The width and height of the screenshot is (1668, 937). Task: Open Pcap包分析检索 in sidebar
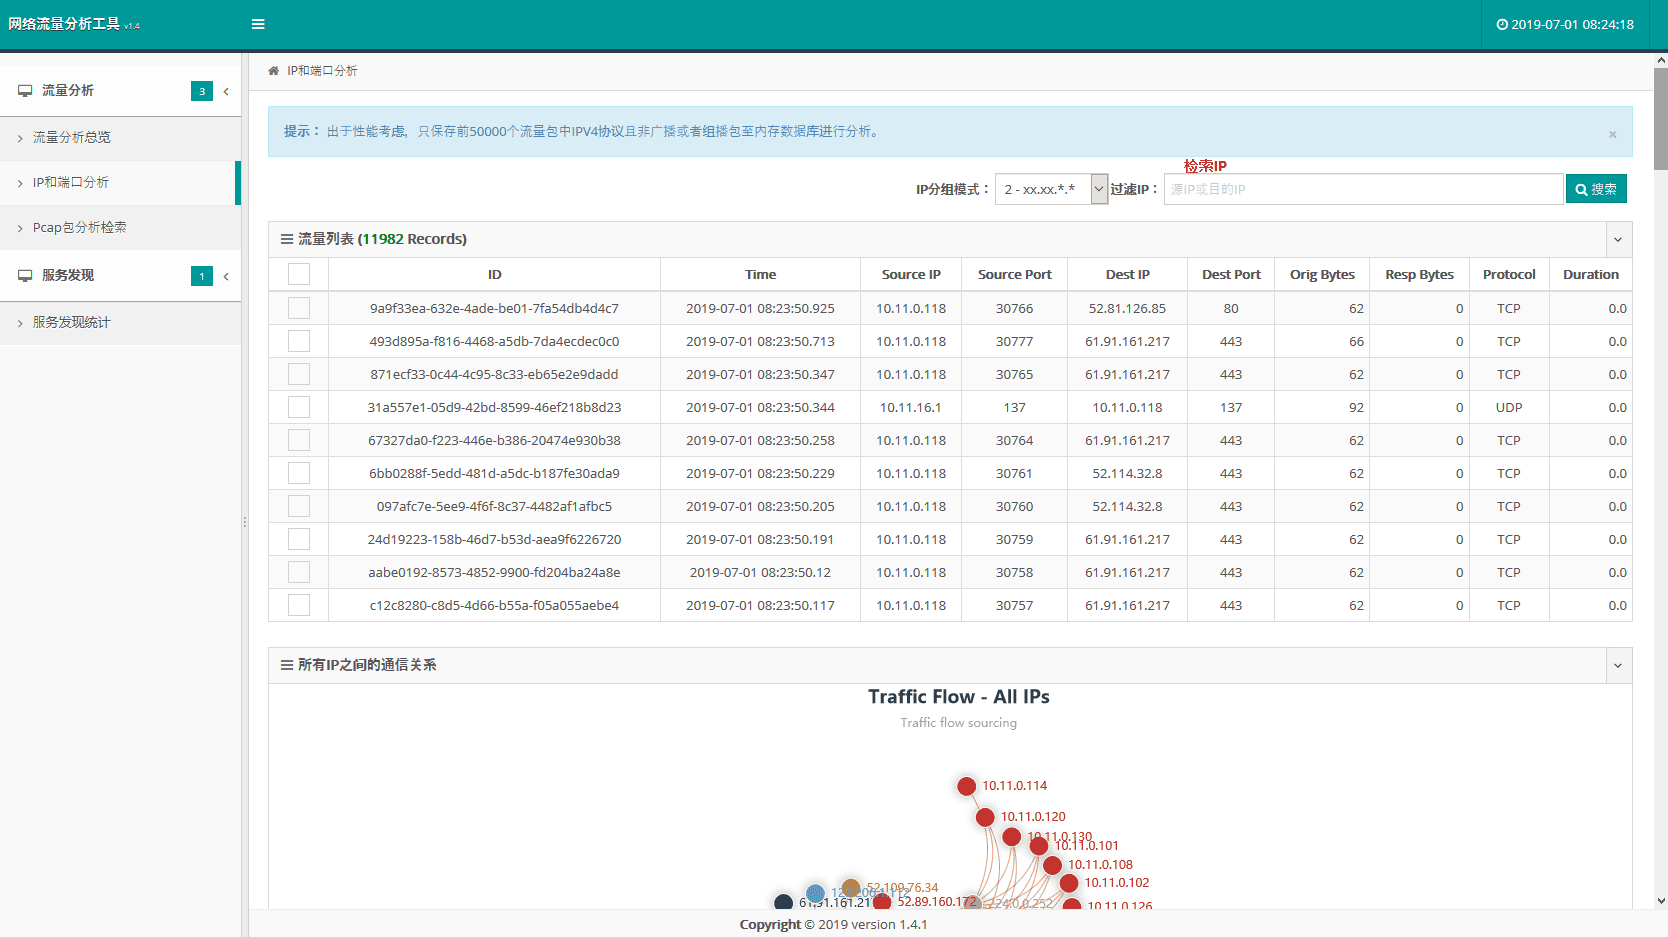click(79, 228)
